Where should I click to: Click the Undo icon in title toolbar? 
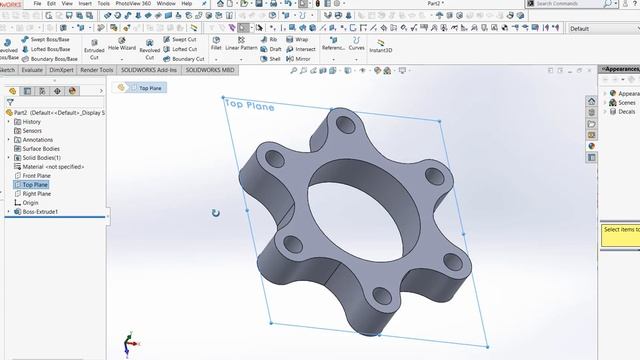click(288, 4)
